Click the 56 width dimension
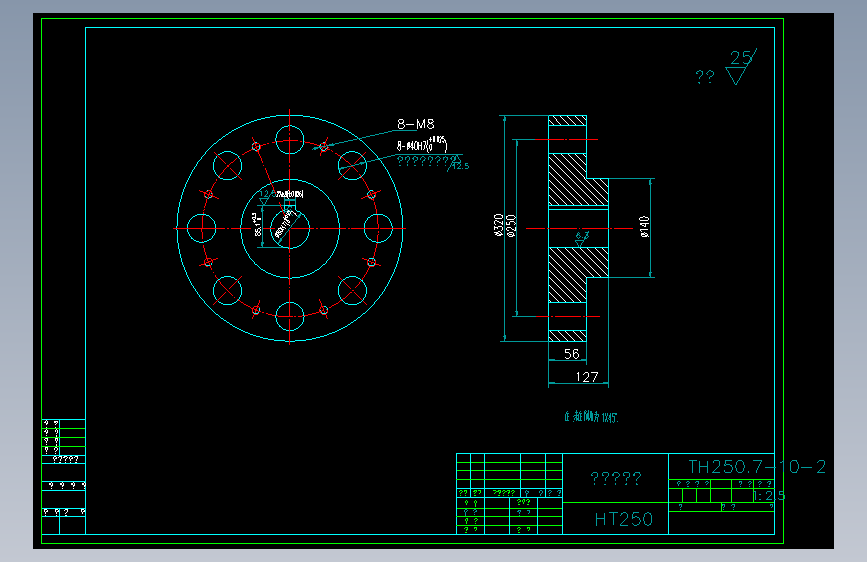This screenshot has width=867, height=562. (x=571, y=354)
